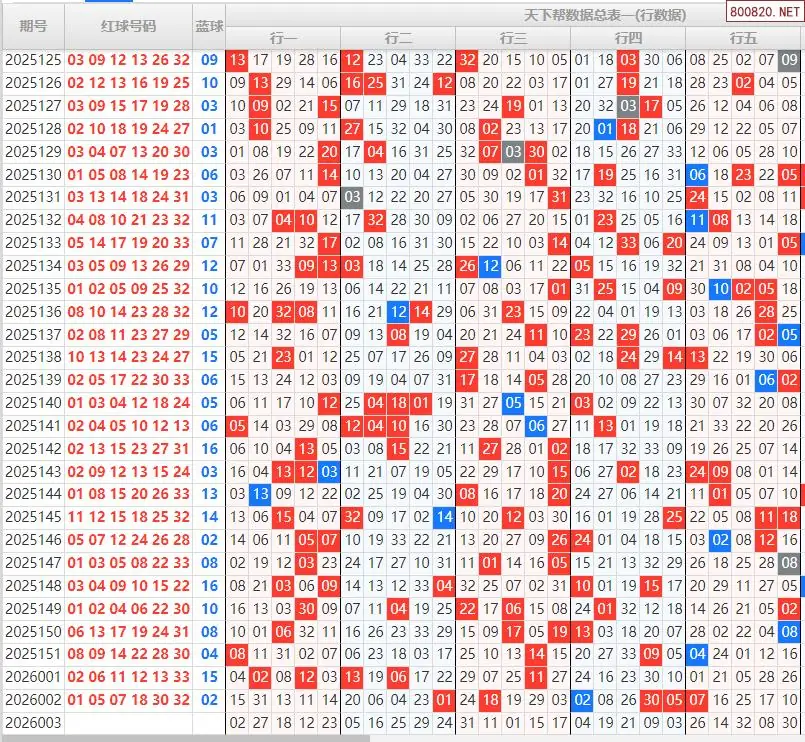Click the 期号 column header
This screenshot has height=742, width=805.
(x=33, y=26)
